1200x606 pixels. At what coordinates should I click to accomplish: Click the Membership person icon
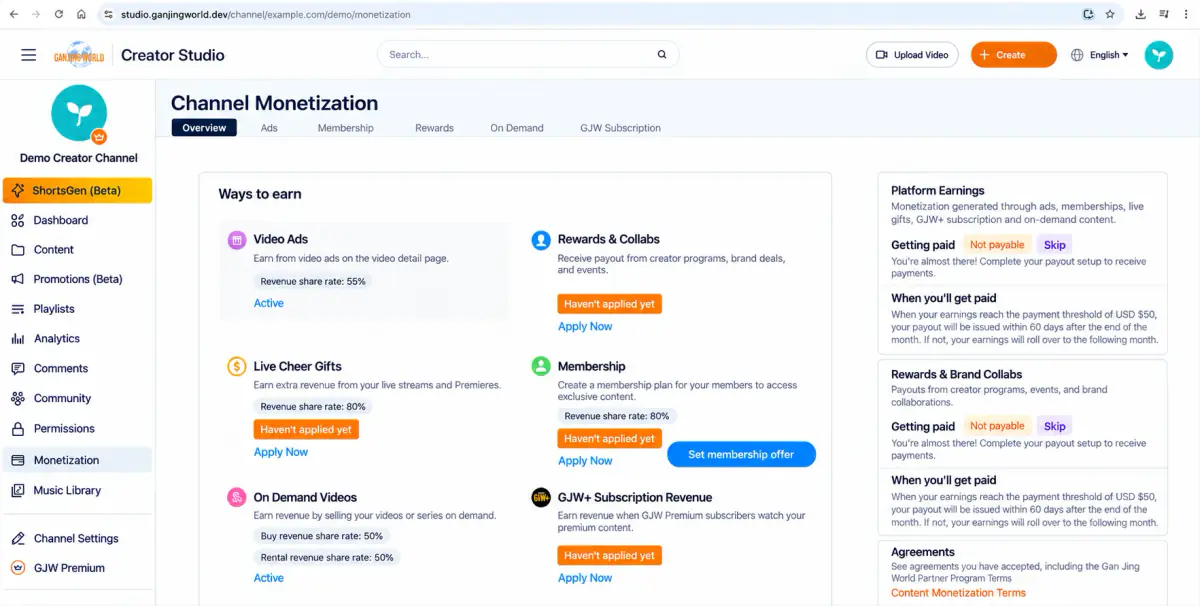click(x=541, y=367)
